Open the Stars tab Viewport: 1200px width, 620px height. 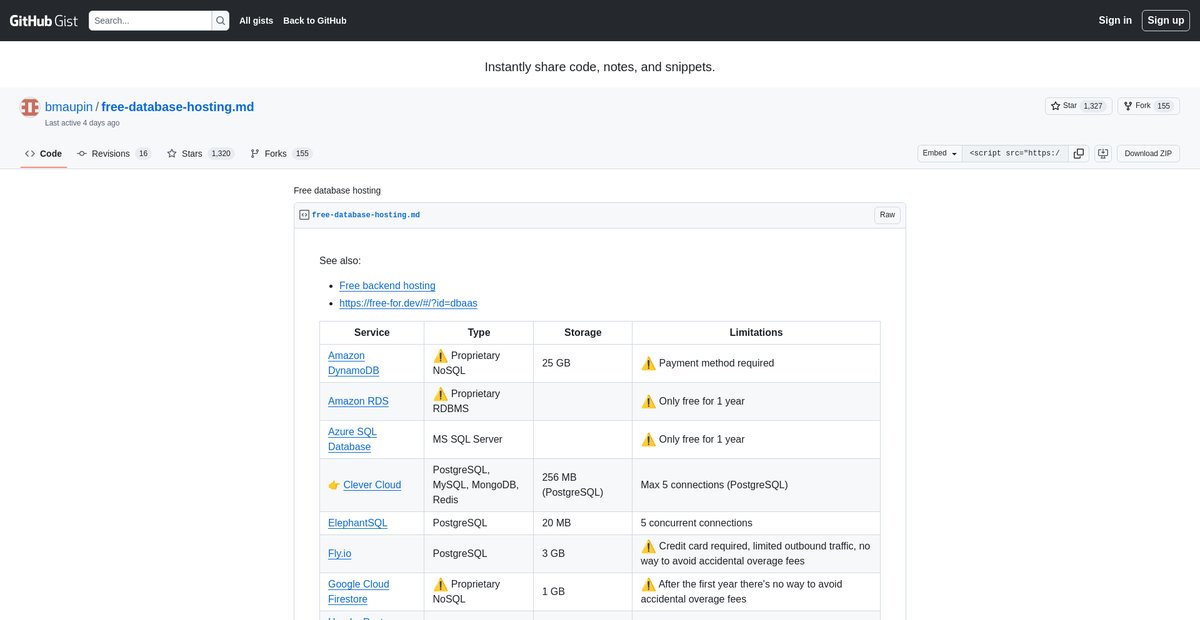pyautogui.click(x=200, y=154)
